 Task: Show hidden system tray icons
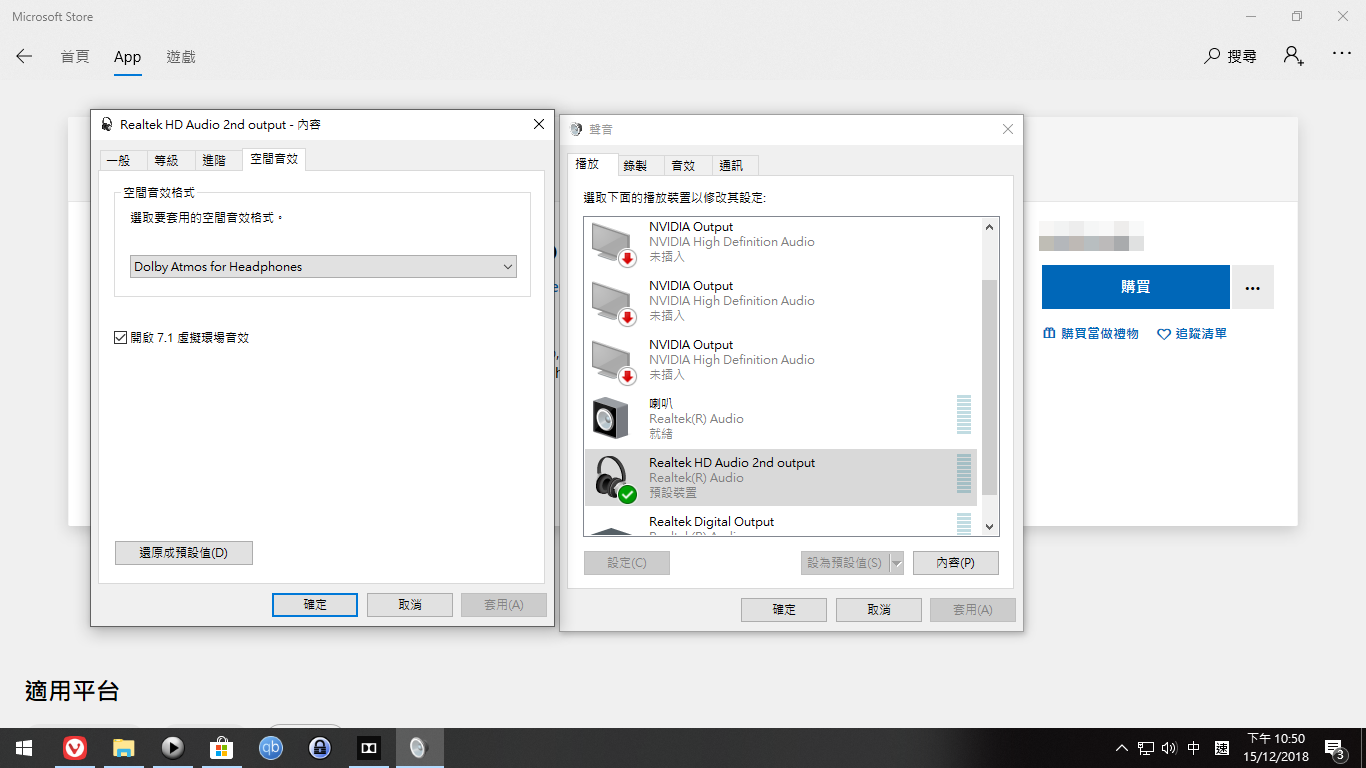pos(1122,748)
